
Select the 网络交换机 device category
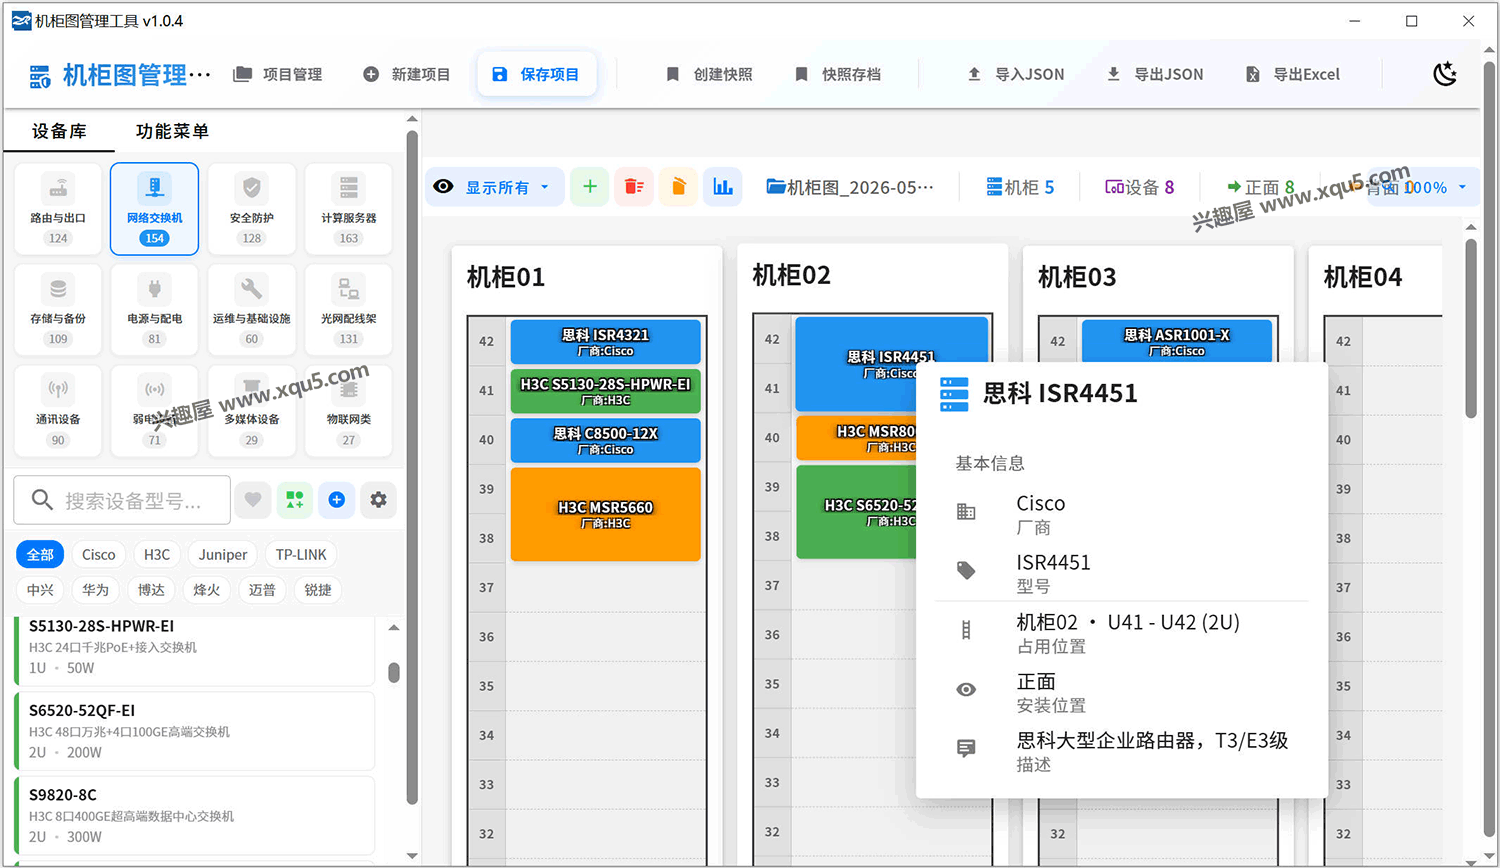pos(154,208)
